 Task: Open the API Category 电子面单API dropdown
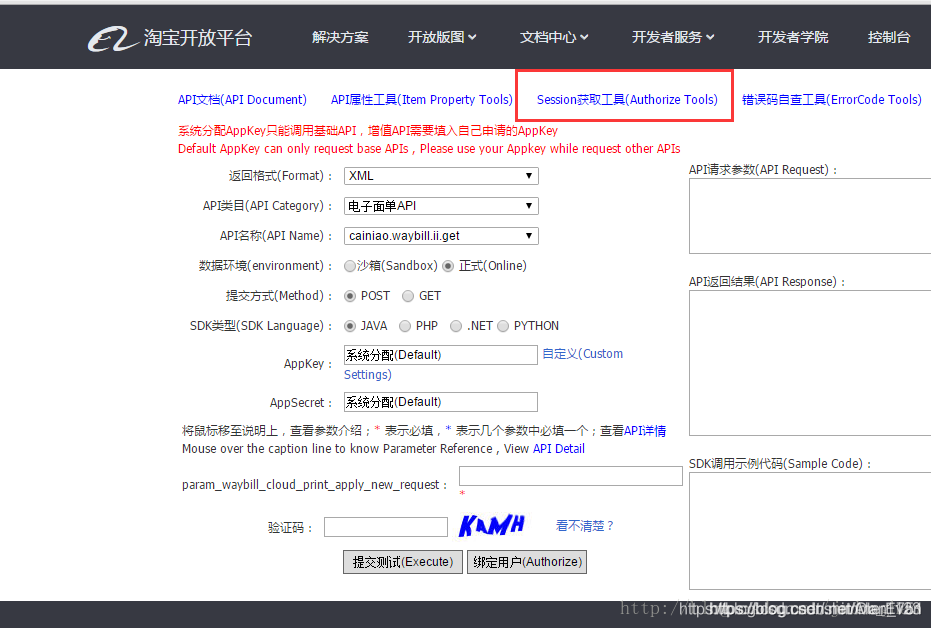pos(440,205)
